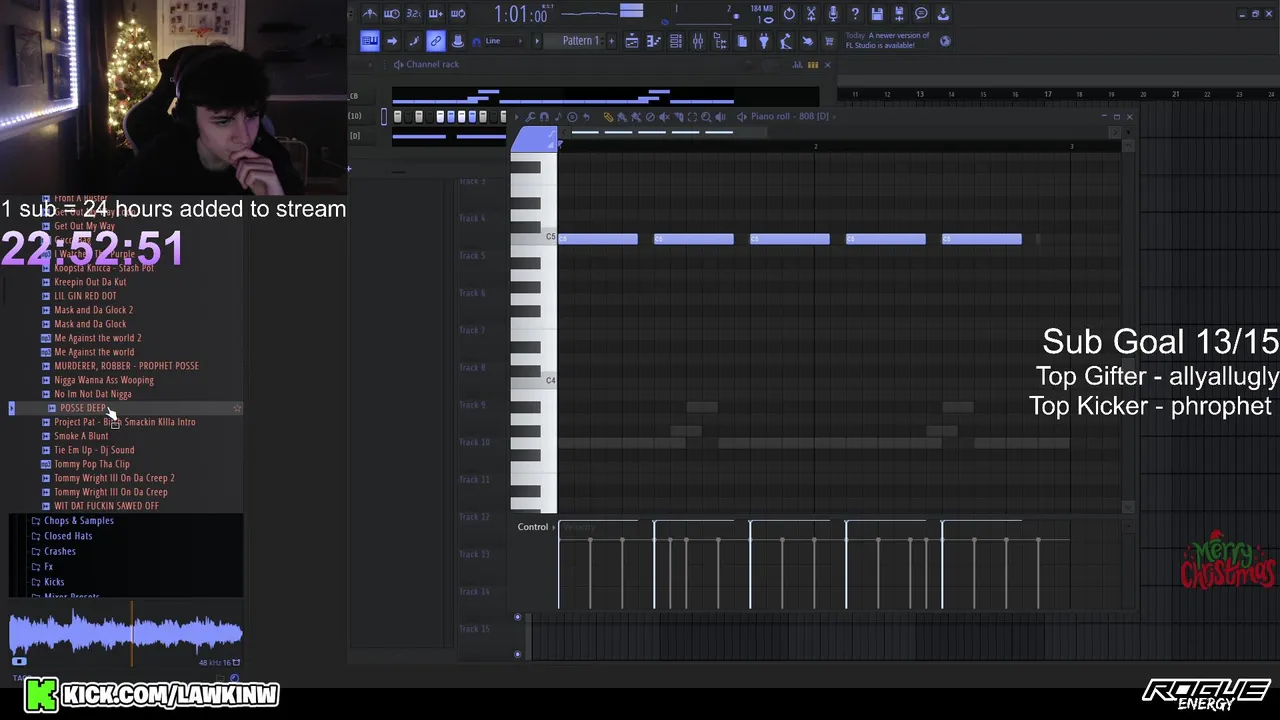Screen dimensions: 1280x720
Task: Select LIL GIN RED DOT sample
Action: [x=85, y=296]
